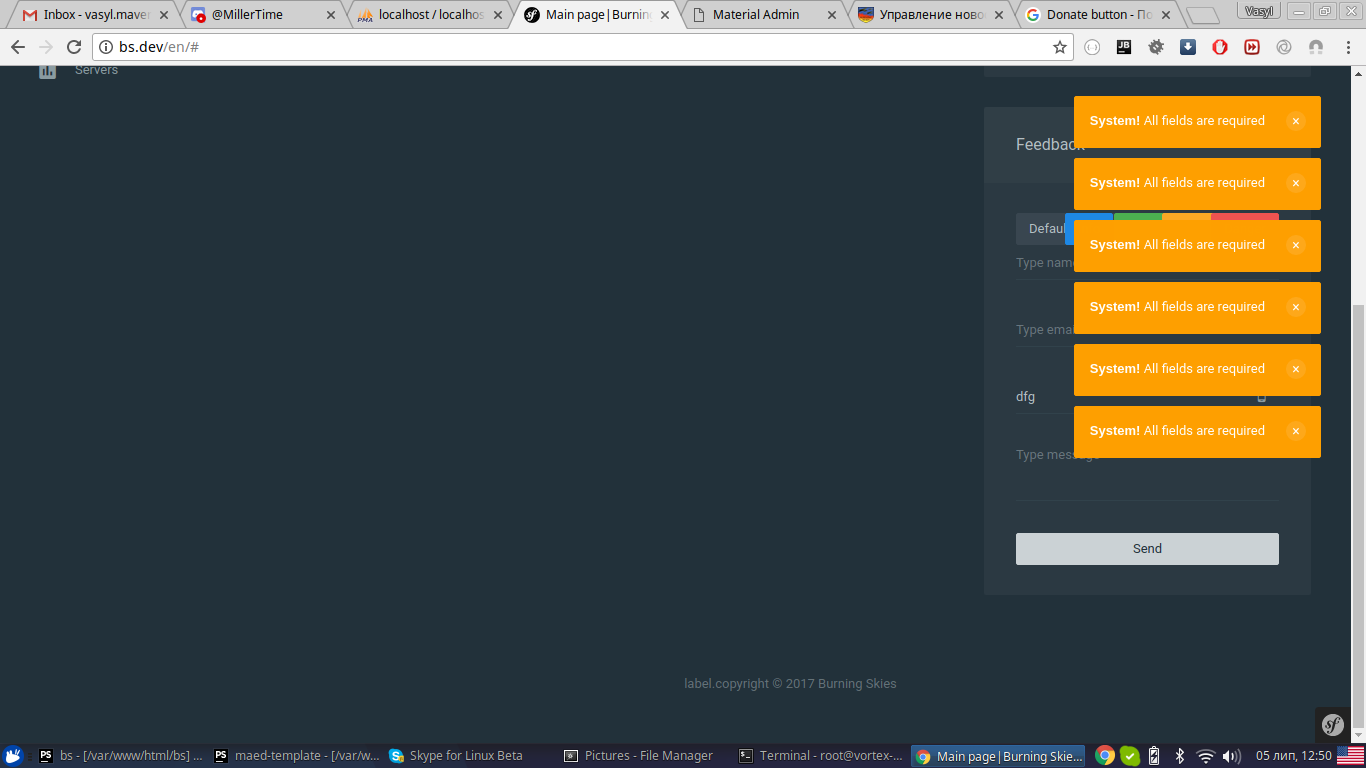Click the green checkmark tray icon

[1130, 756]
